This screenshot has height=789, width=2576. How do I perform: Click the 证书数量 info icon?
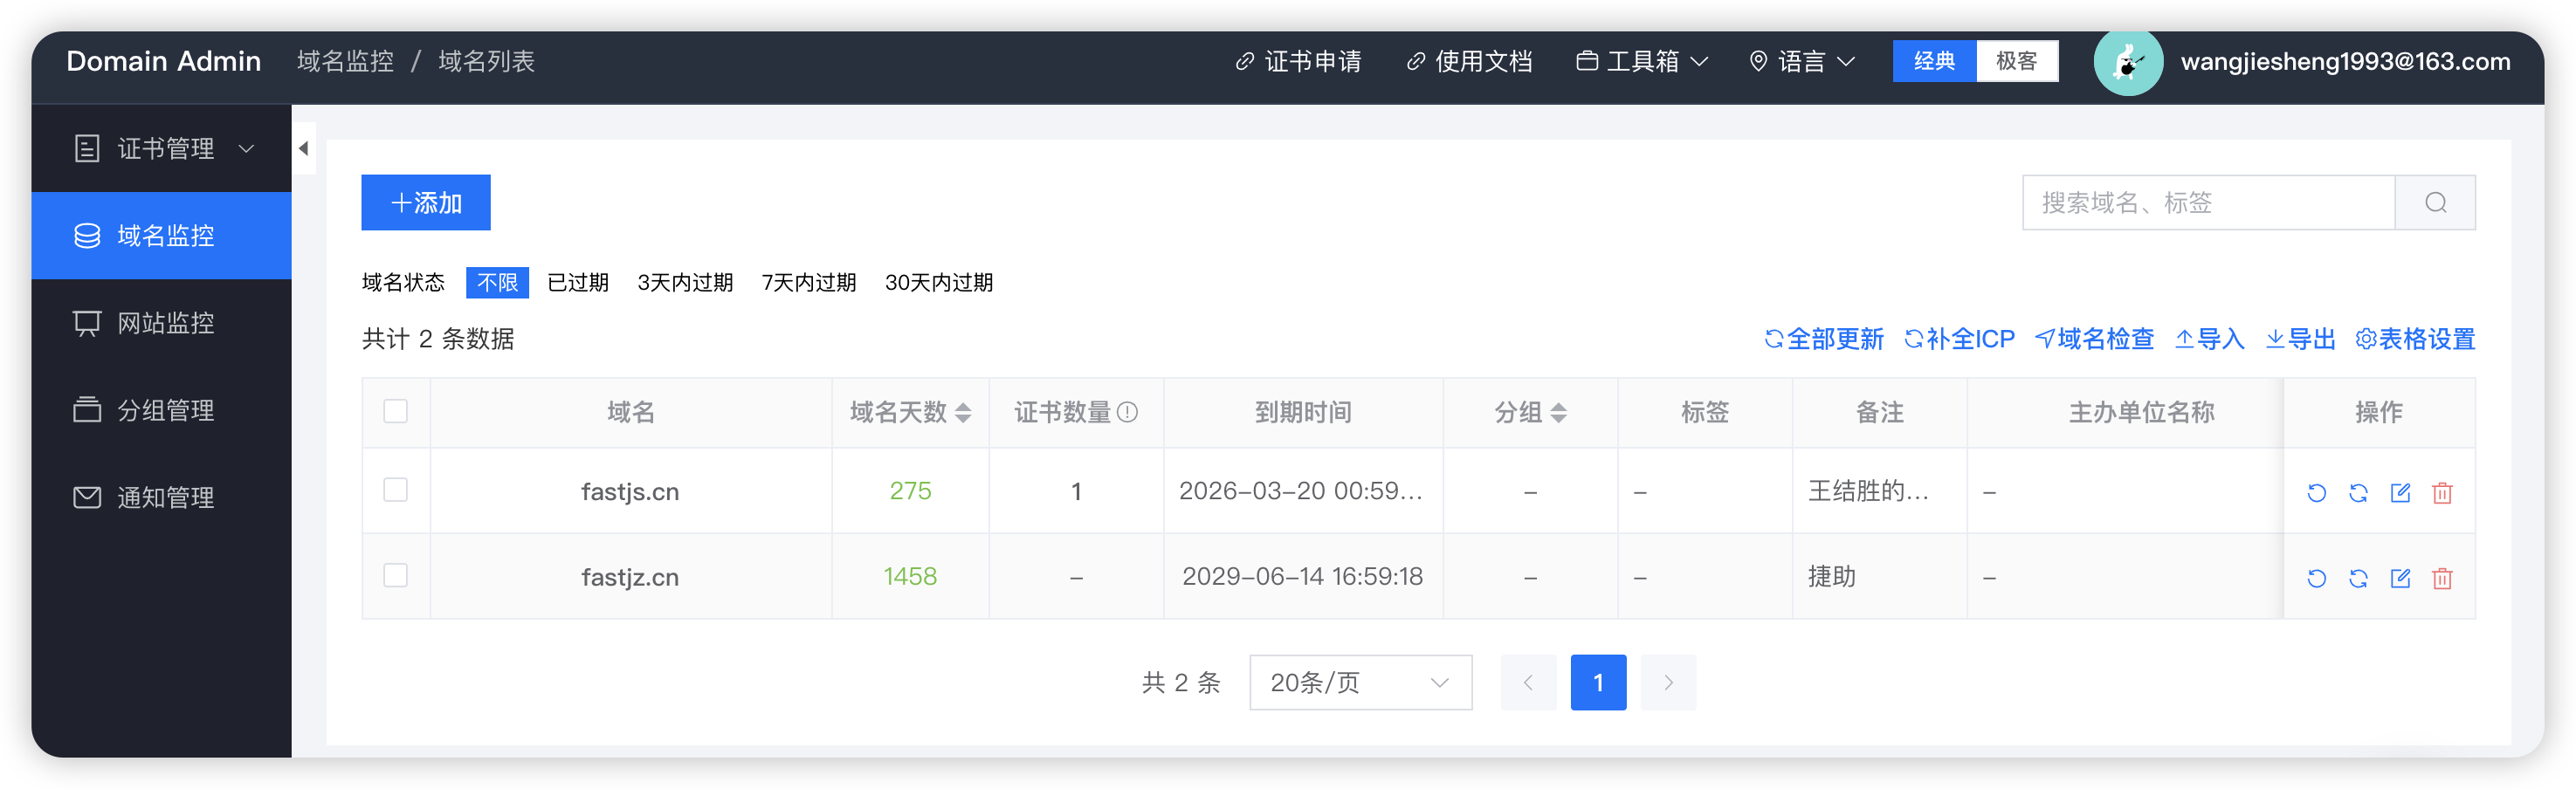tap(1127, 412)
